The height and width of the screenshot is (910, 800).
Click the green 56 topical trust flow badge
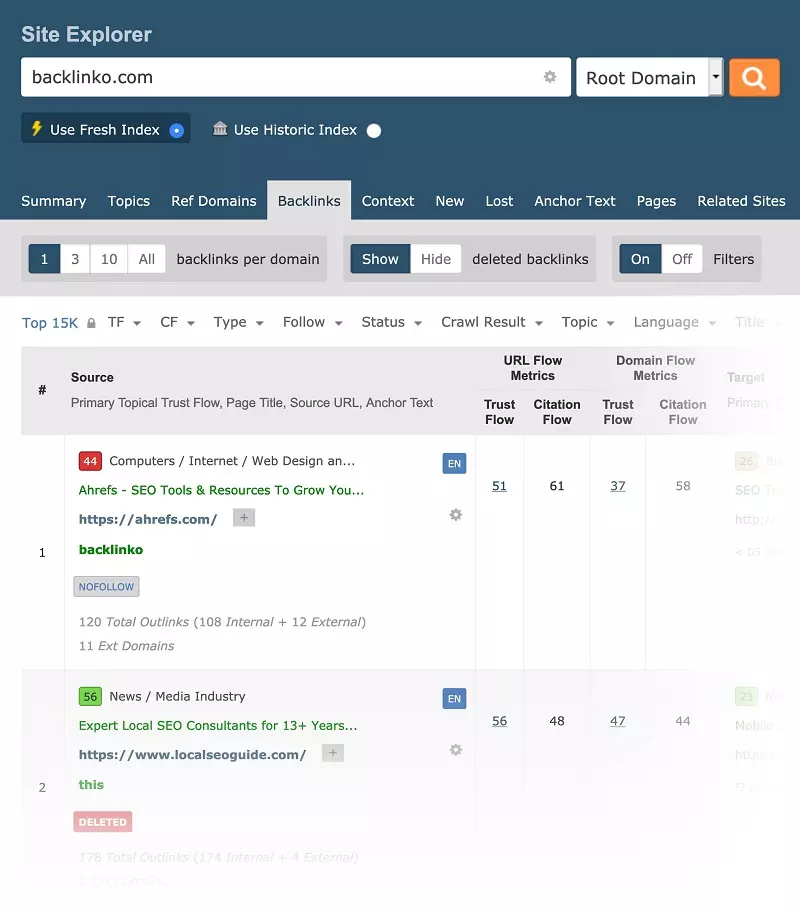(90, 696)
